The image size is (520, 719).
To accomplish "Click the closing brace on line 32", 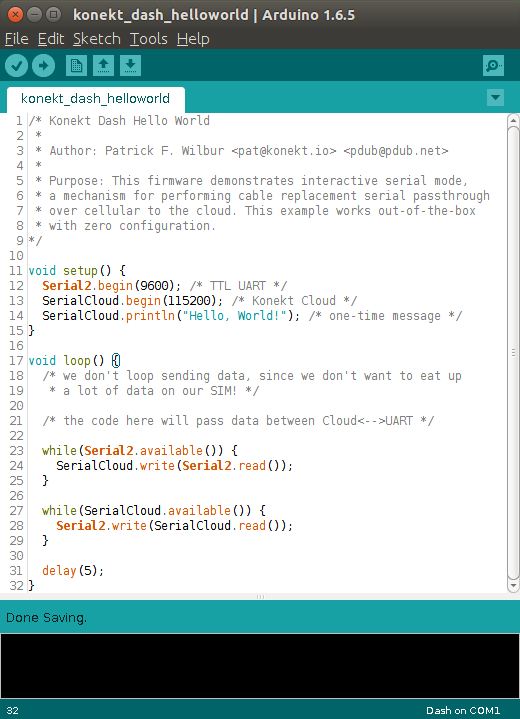I will tap(31, 586).
